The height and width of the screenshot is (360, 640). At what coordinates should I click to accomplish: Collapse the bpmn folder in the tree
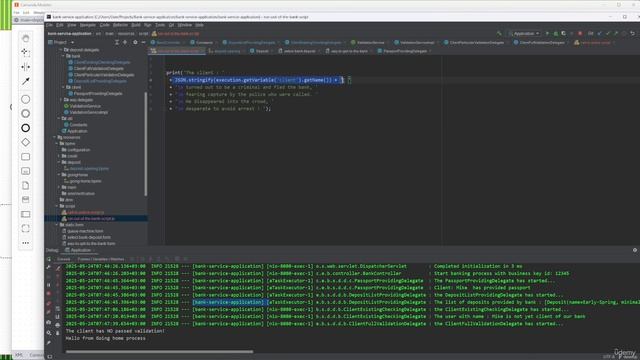point(57,143)
